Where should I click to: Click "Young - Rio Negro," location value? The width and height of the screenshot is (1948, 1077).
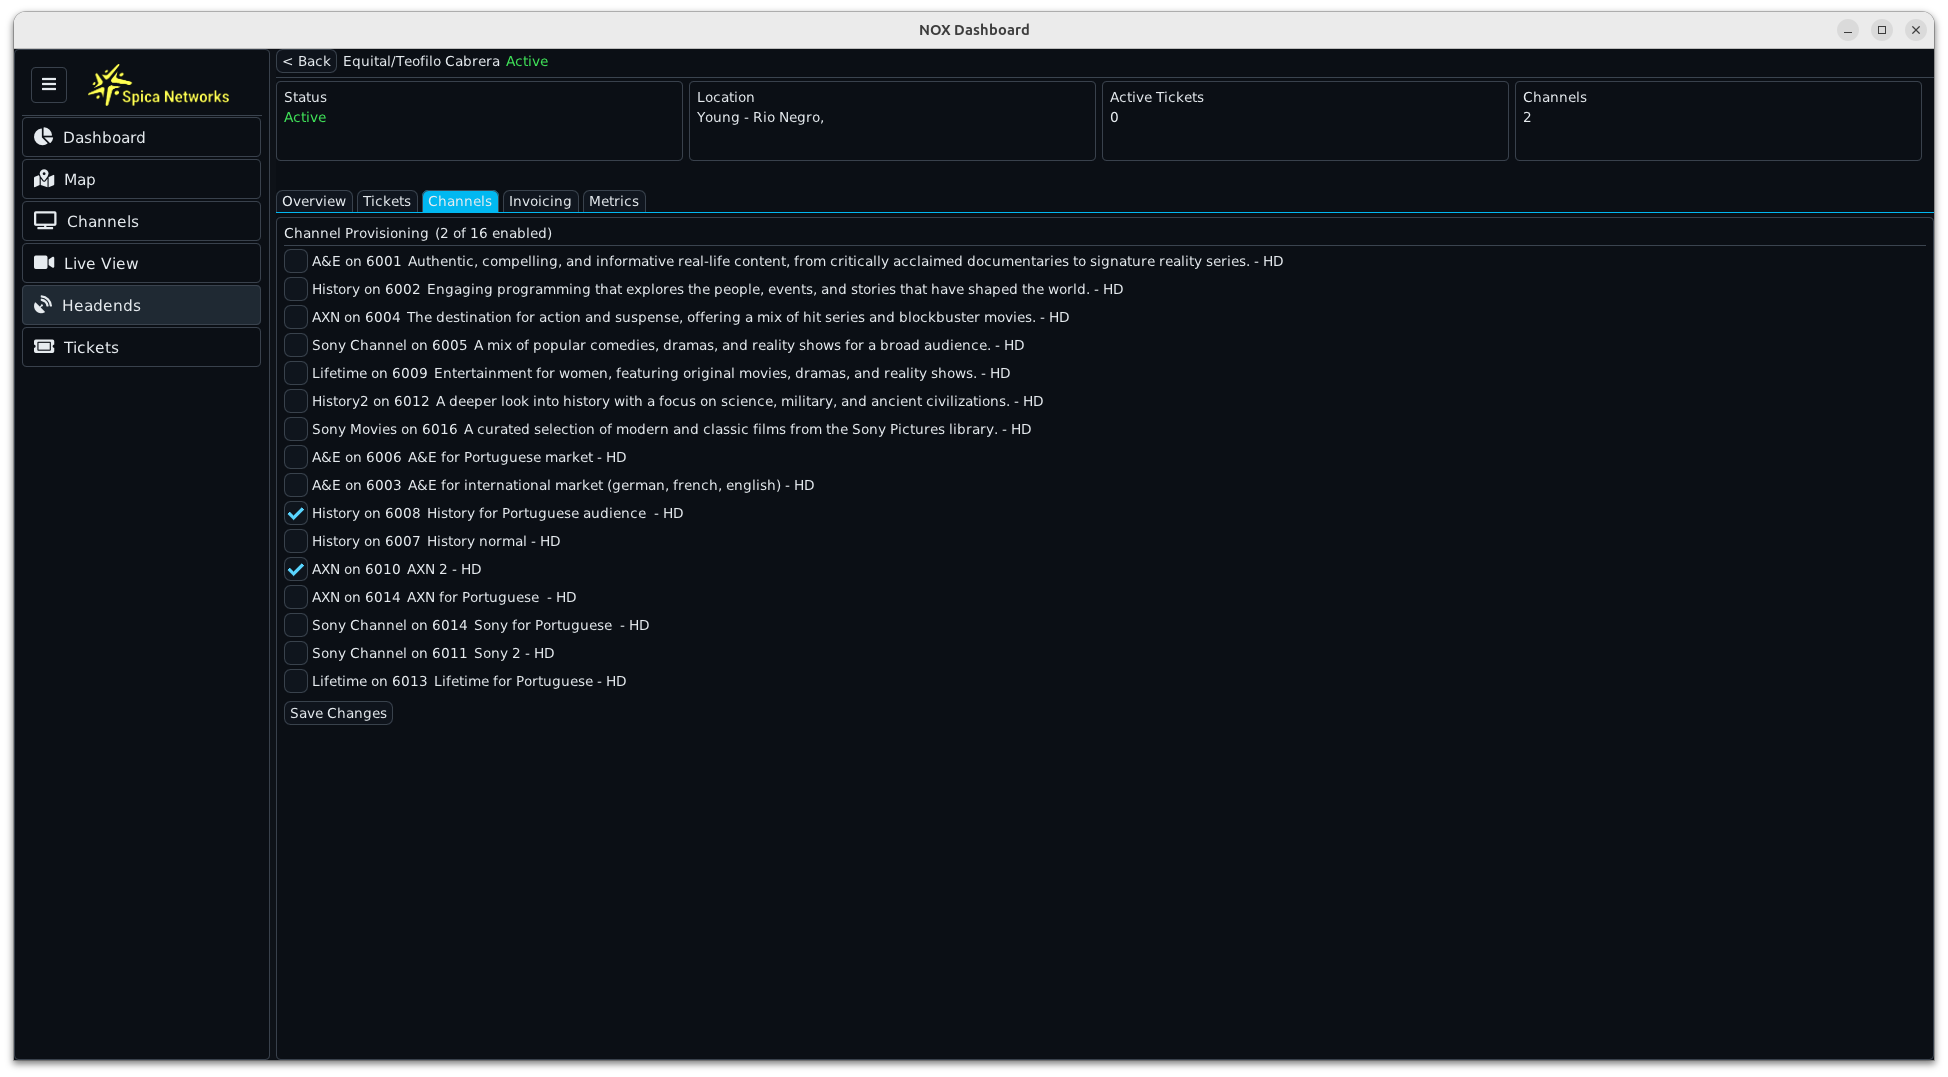point(760,117)
